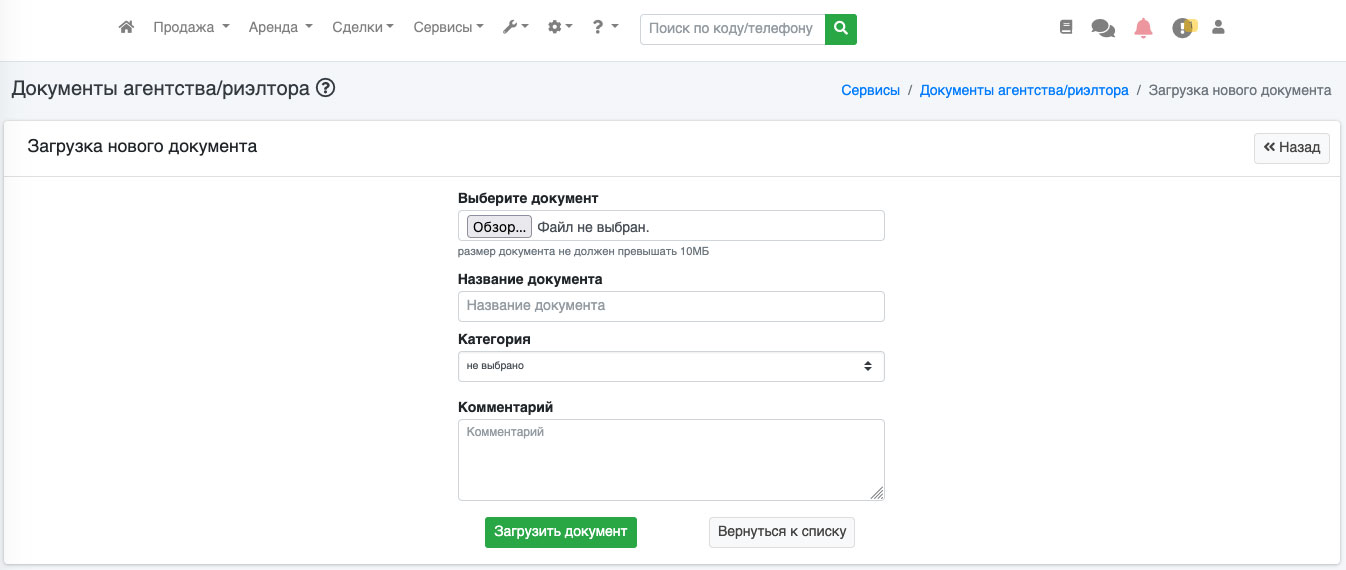
Task: Click the Название документа input field
Action: (671, 306)
